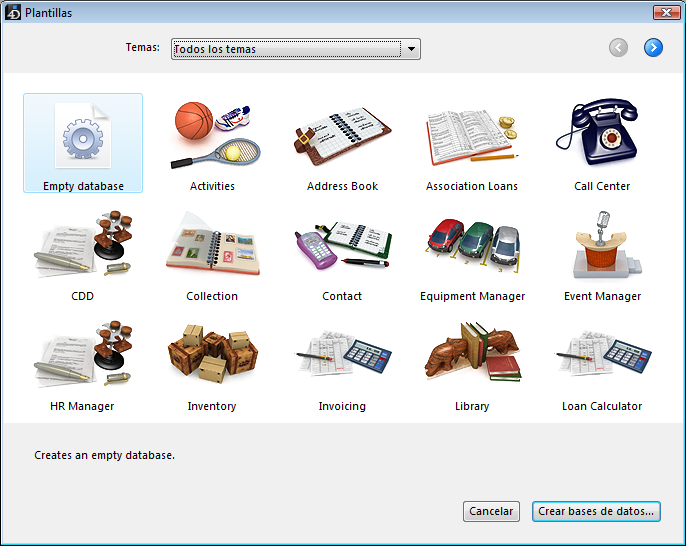This screenshot has width=686, height=546.
Task: Select the CDD template icon
Action: [83, 246]
